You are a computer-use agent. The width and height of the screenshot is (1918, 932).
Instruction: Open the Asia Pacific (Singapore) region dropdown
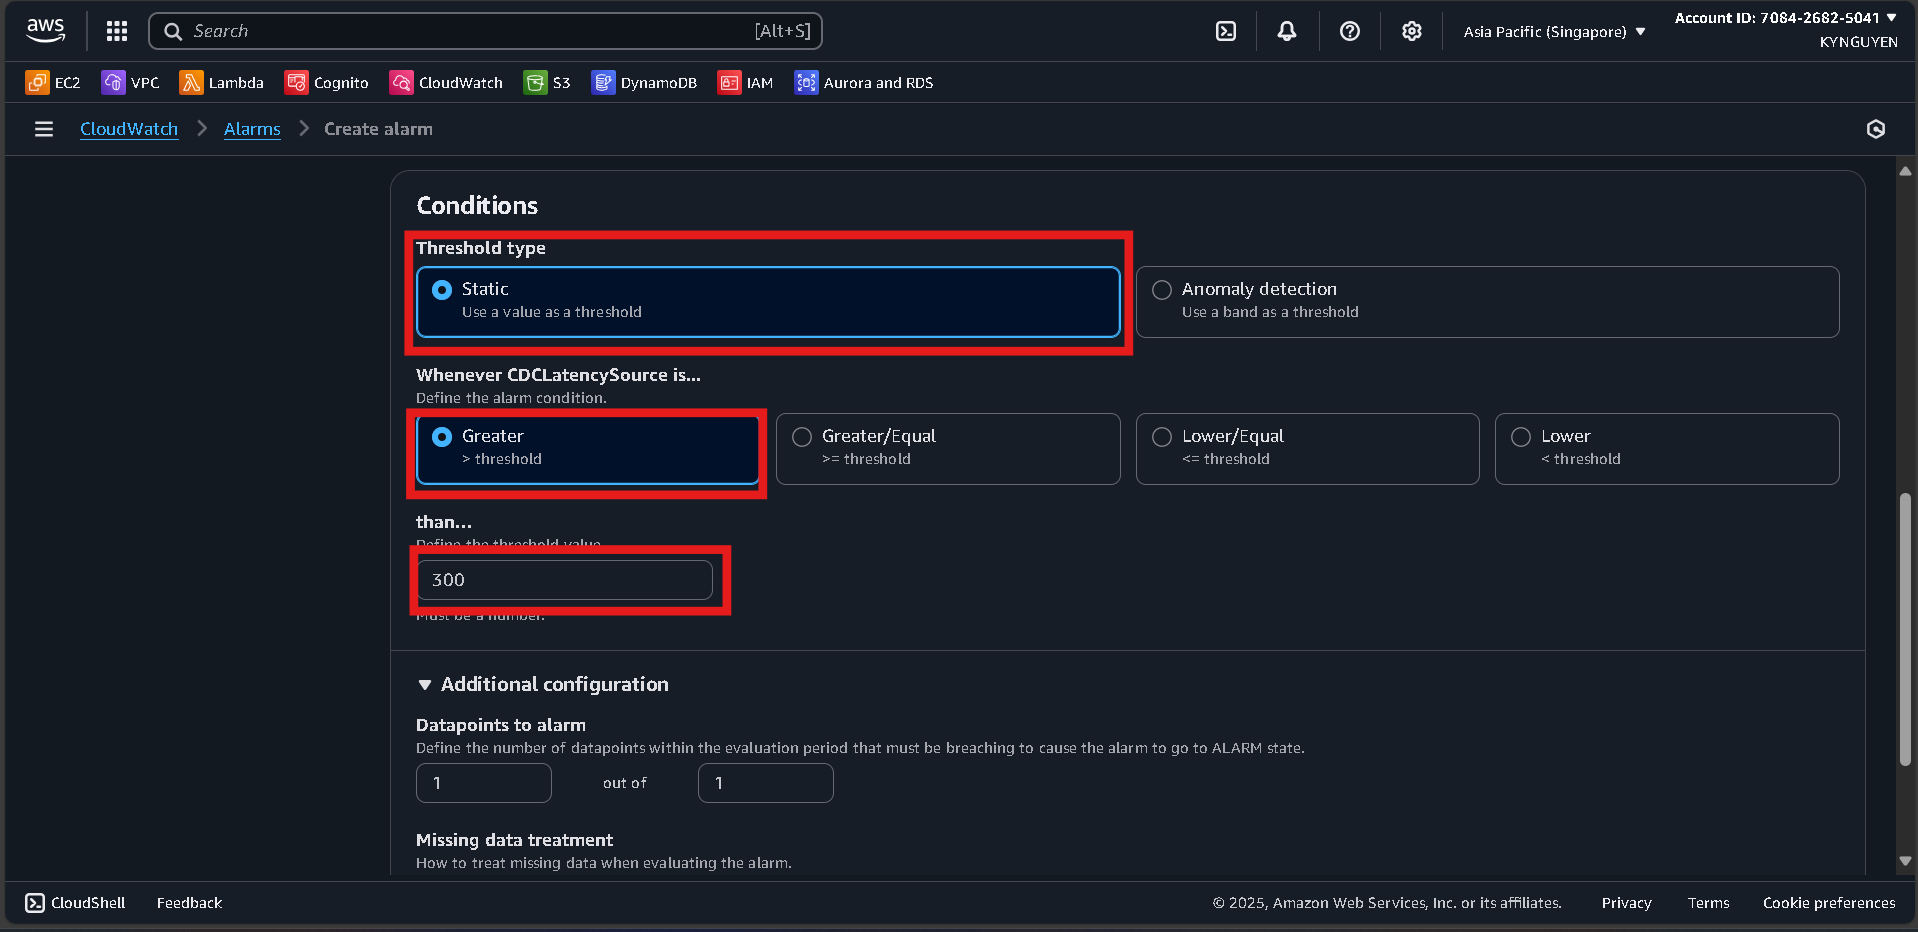coord(1551,31)
